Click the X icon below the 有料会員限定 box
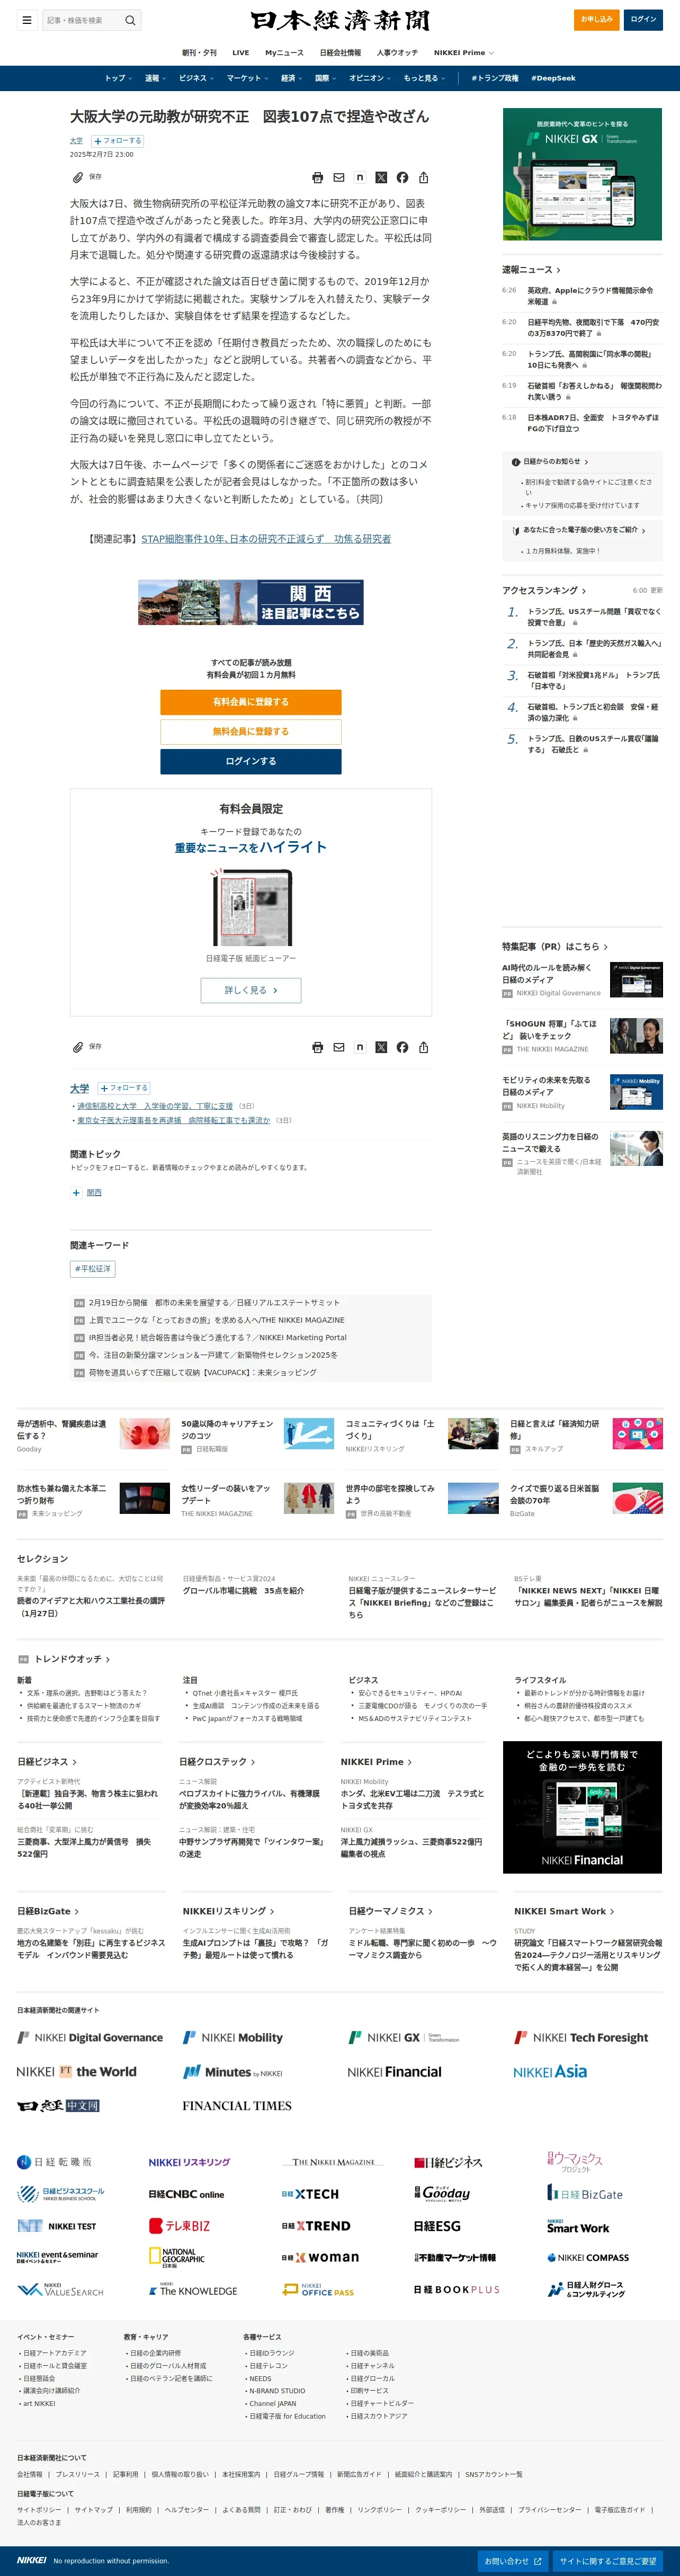Viewport: 680px width, 2576px height. click(x=381, y=1047)
